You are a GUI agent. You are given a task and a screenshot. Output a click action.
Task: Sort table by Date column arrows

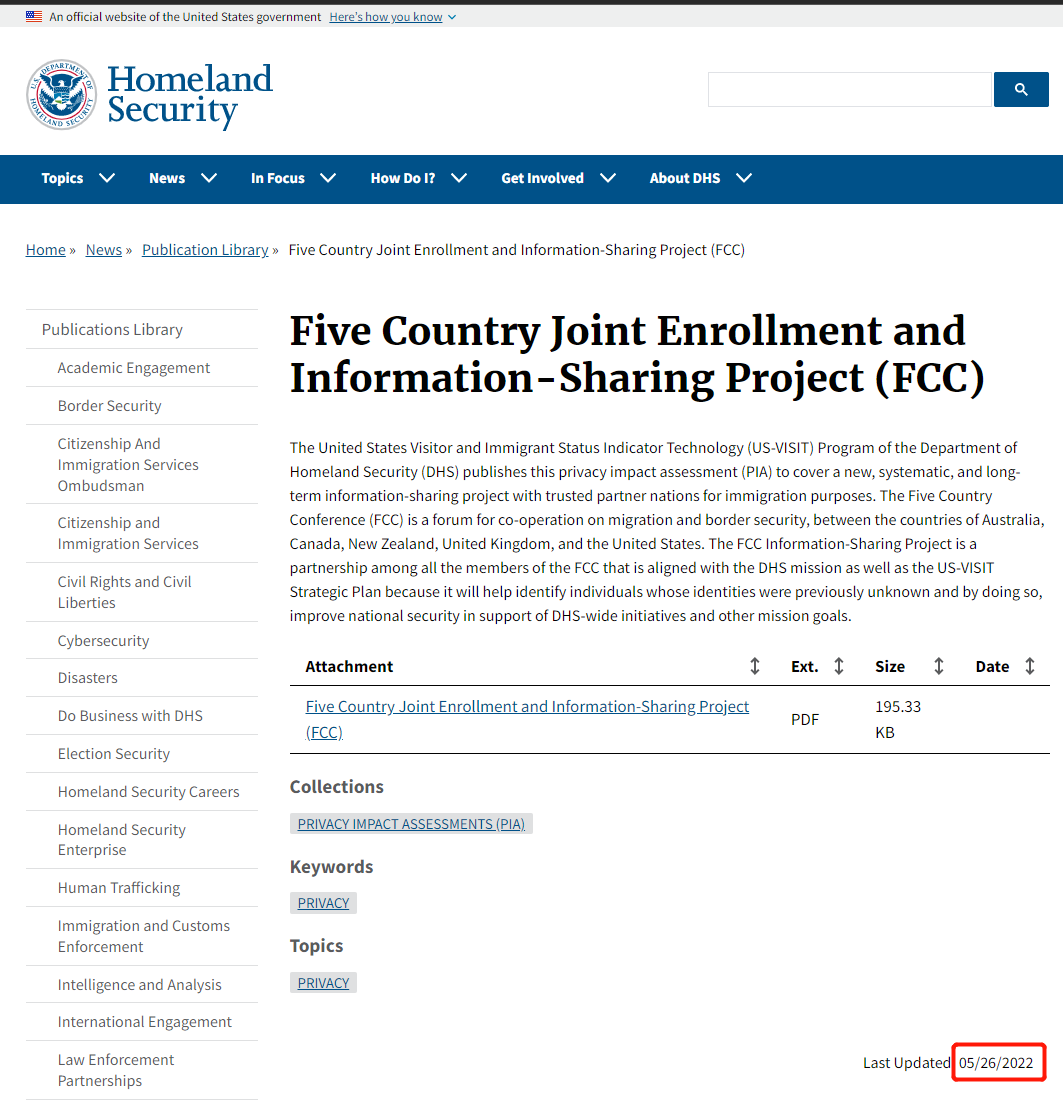[x=1030, y=666]
